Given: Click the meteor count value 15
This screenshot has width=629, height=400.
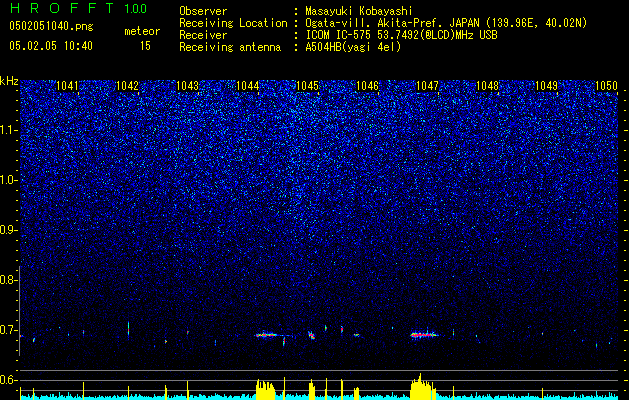Looking at the screenshot, I should [145, 46].
